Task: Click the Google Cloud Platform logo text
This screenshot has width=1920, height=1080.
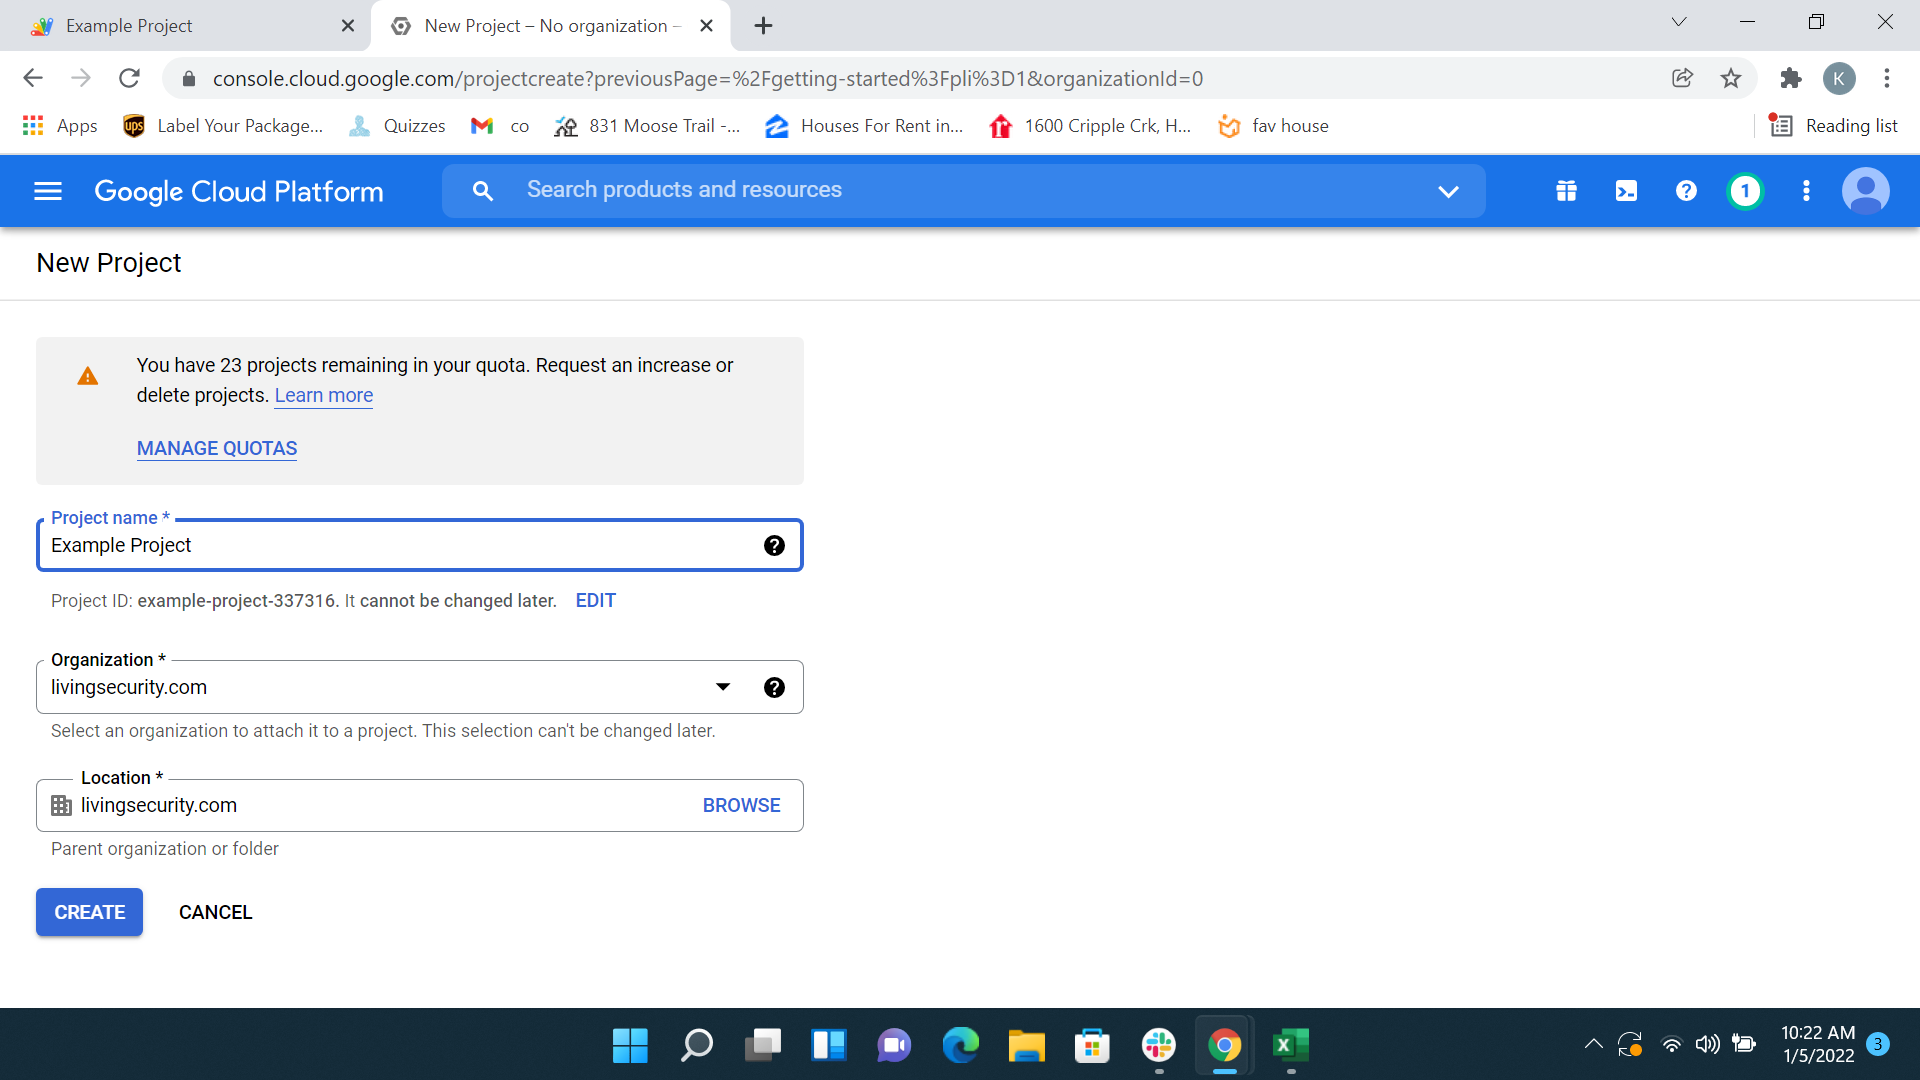Action: (239, 191)
